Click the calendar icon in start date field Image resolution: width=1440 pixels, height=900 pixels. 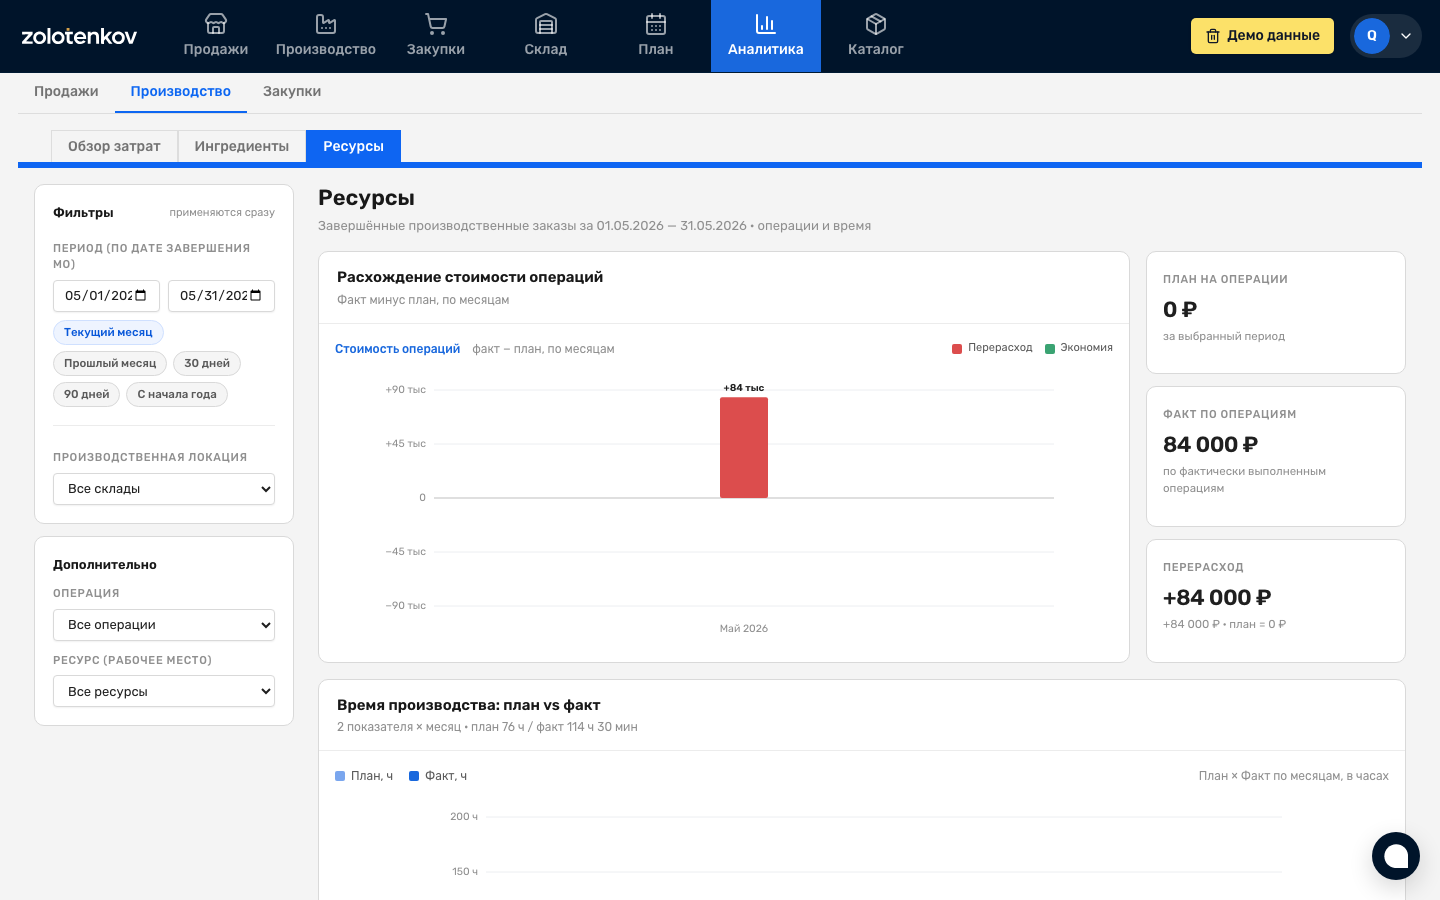(141, 295)
